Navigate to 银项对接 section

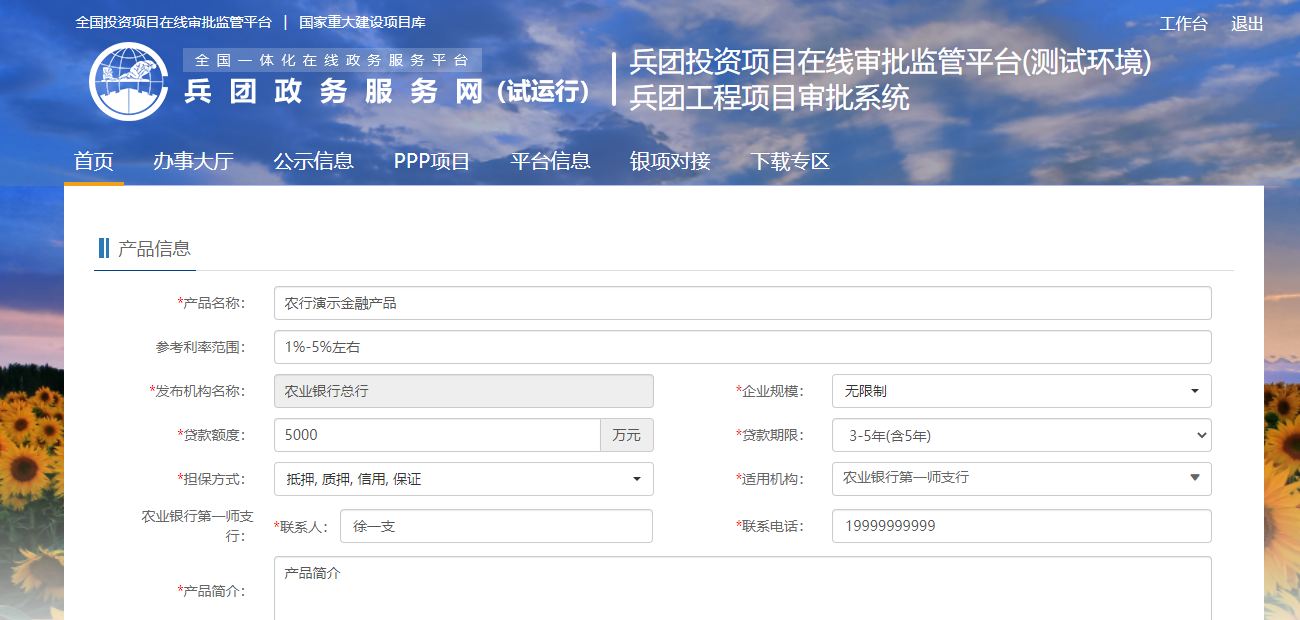(x=670, y=161)
